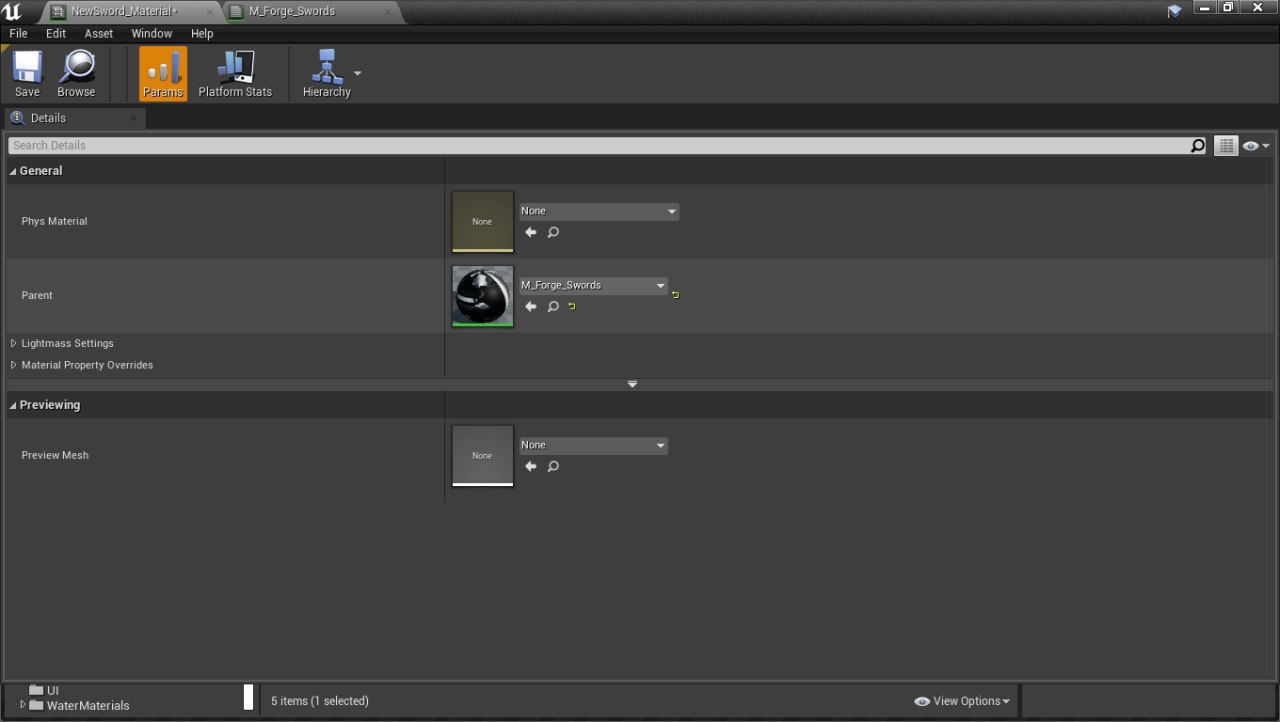Close the NewSword_Material tab

coord(209,11)
